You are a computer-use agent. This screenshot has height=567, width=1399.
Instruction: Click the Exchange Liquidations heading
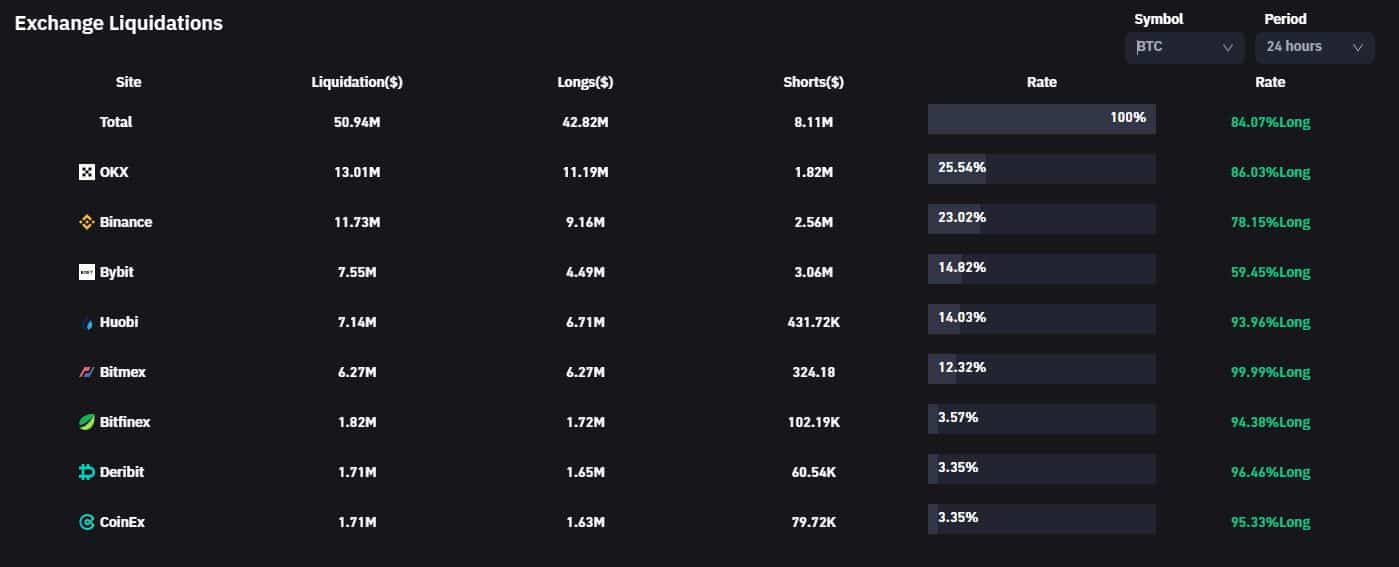pyautogui.click(x=118, y=23)
